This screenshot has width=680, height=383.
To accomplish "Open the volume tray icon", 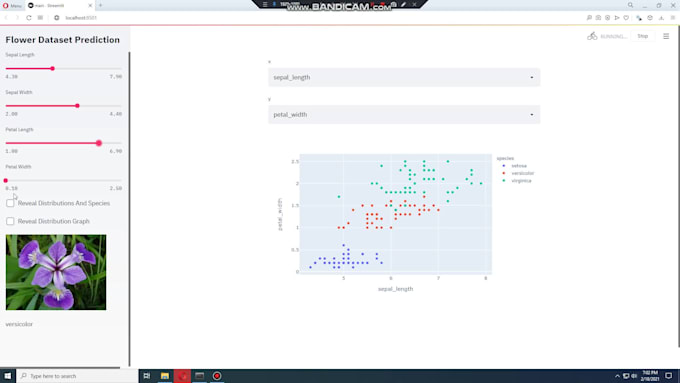I will point(634,376).
